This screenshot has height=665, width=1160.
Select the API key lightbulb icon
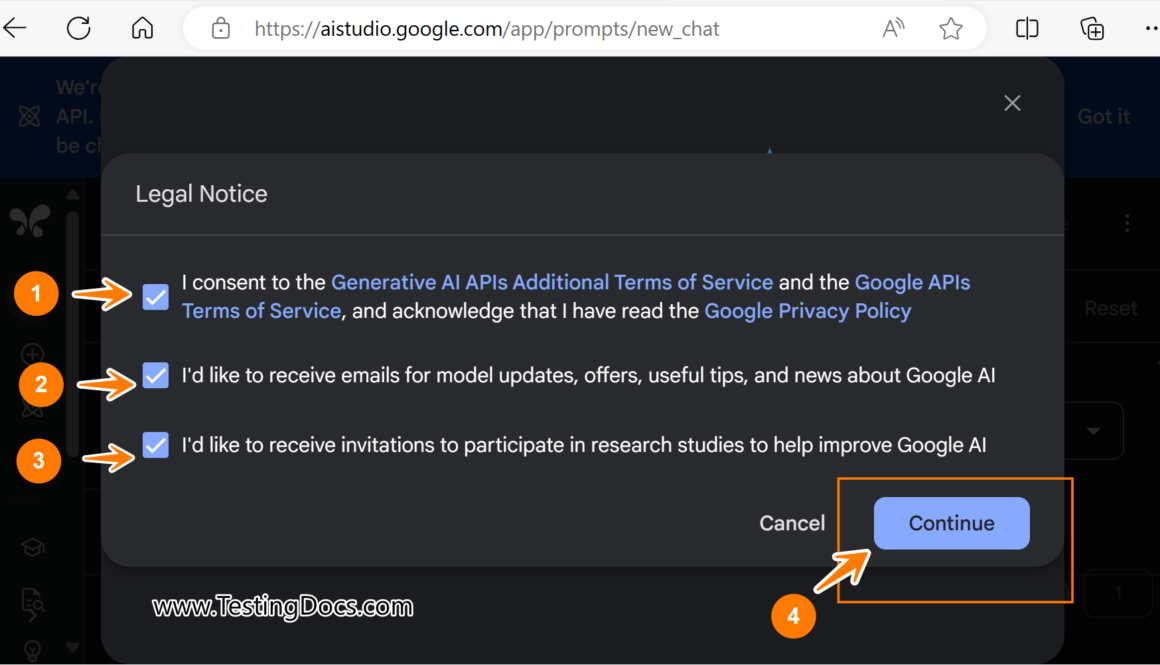pos(30,651)
